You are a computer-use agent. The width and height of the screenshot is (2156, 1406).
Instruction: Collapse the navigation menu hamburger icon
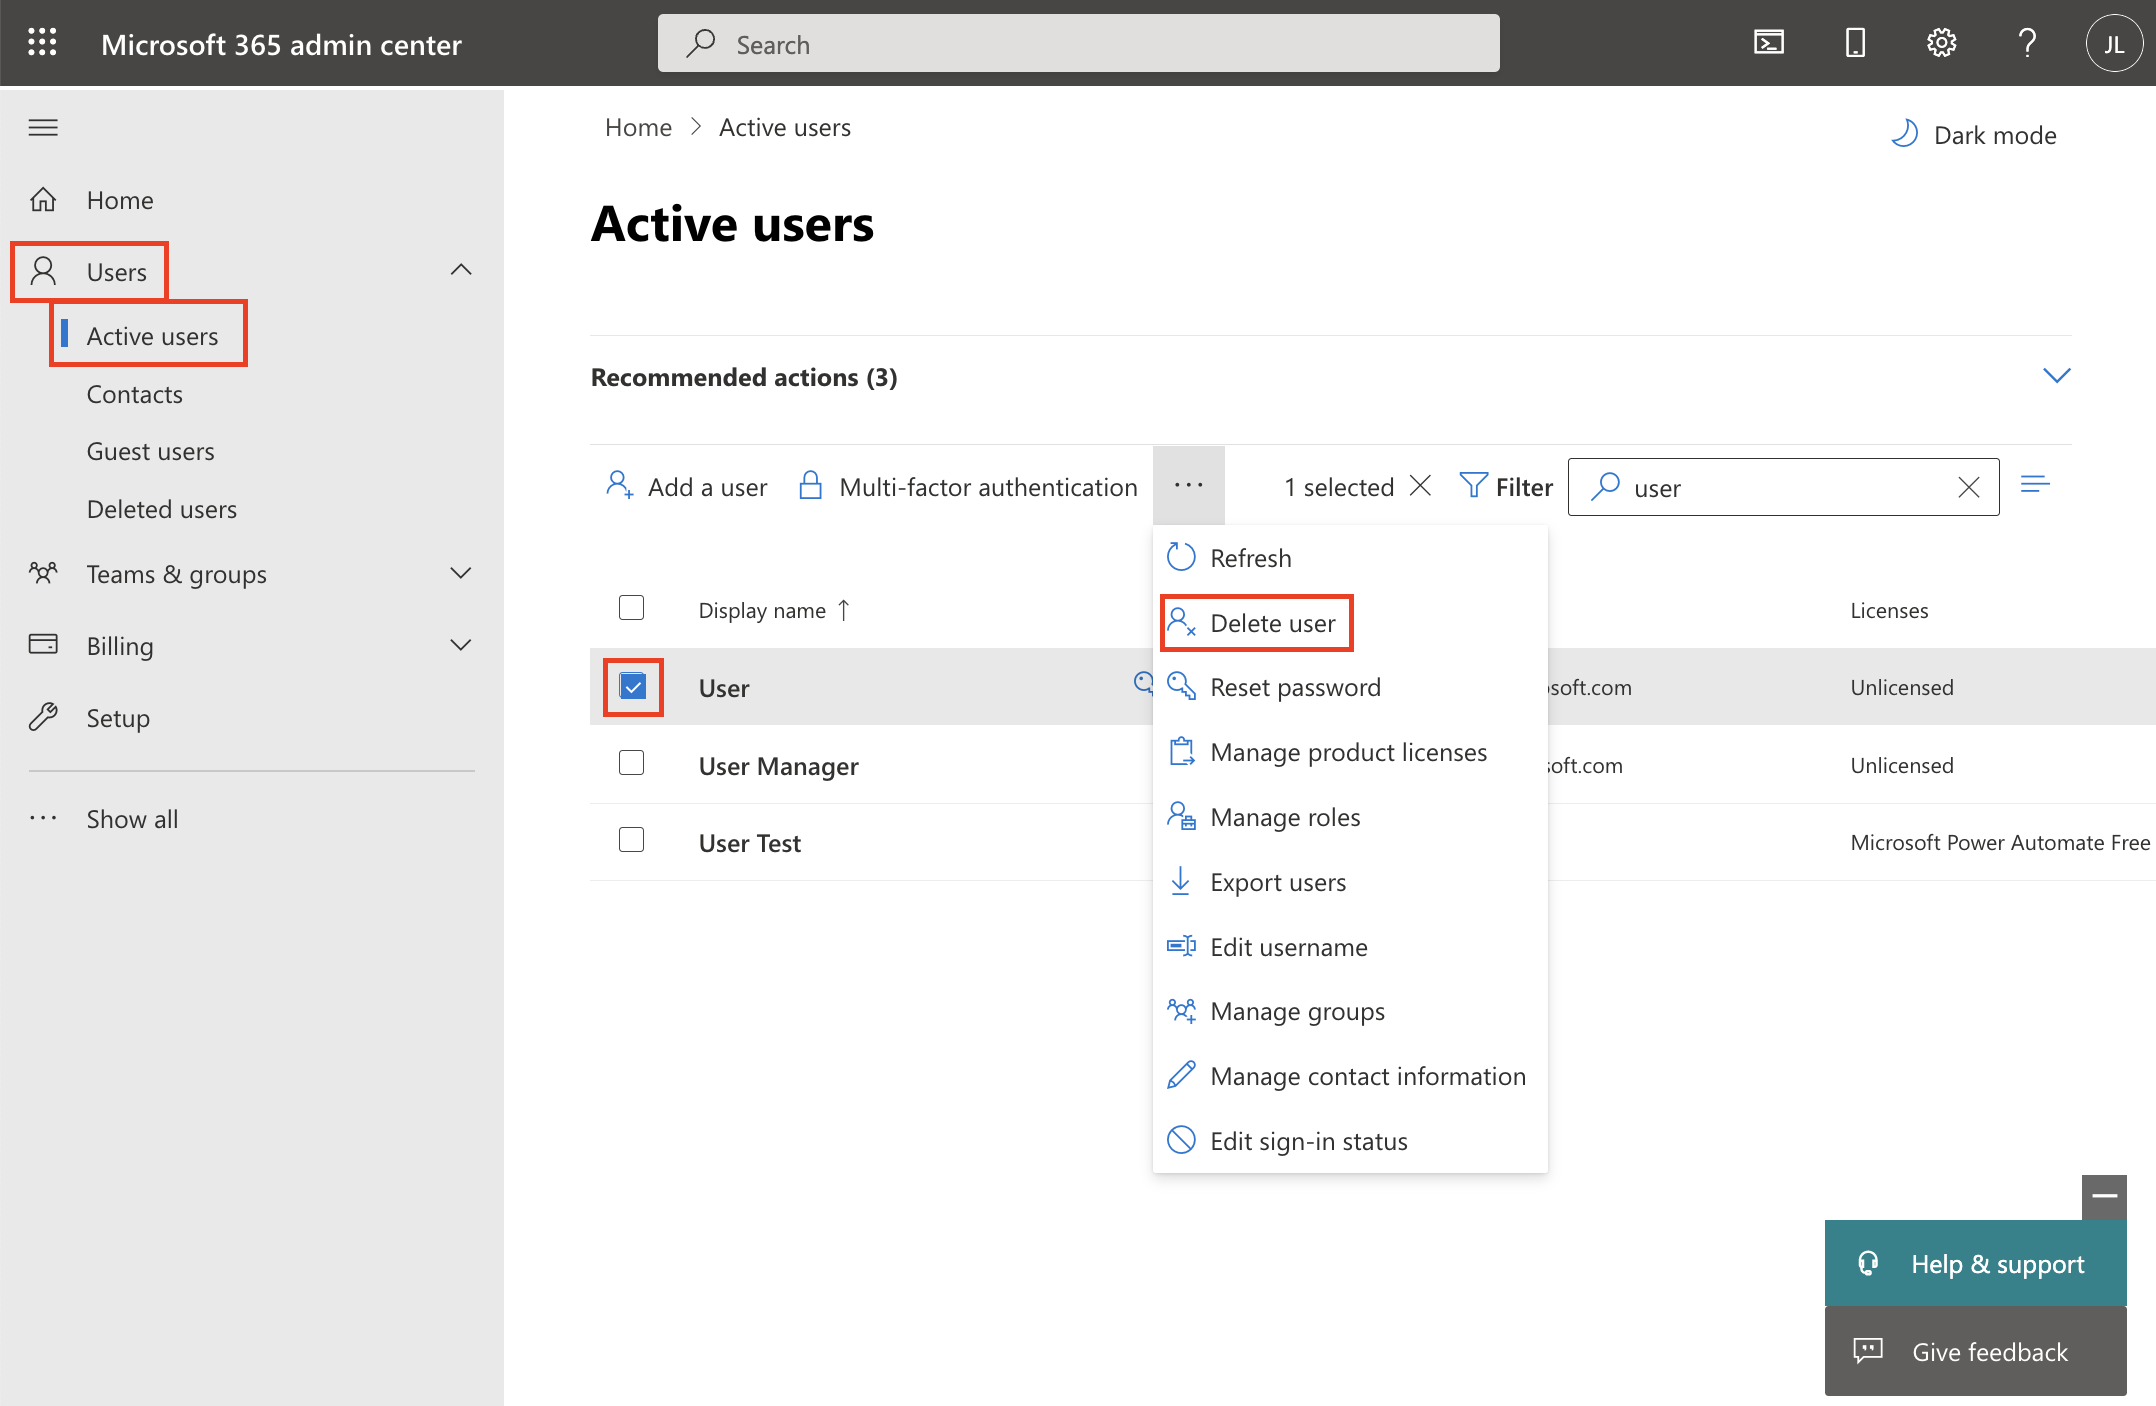pos(43,127)
